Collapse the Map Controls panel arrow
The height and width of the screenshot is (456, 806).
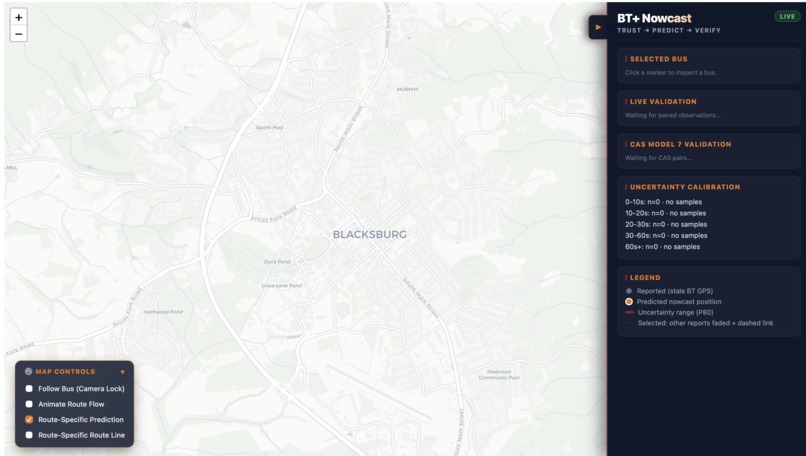point(122,372)
